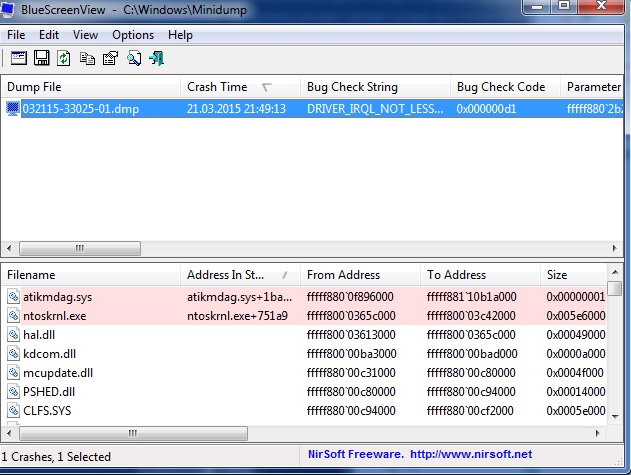Click the atikmdag.sys driver file icon
The image size is (631, 475).
pyautogui.click(x=13, y=297)
